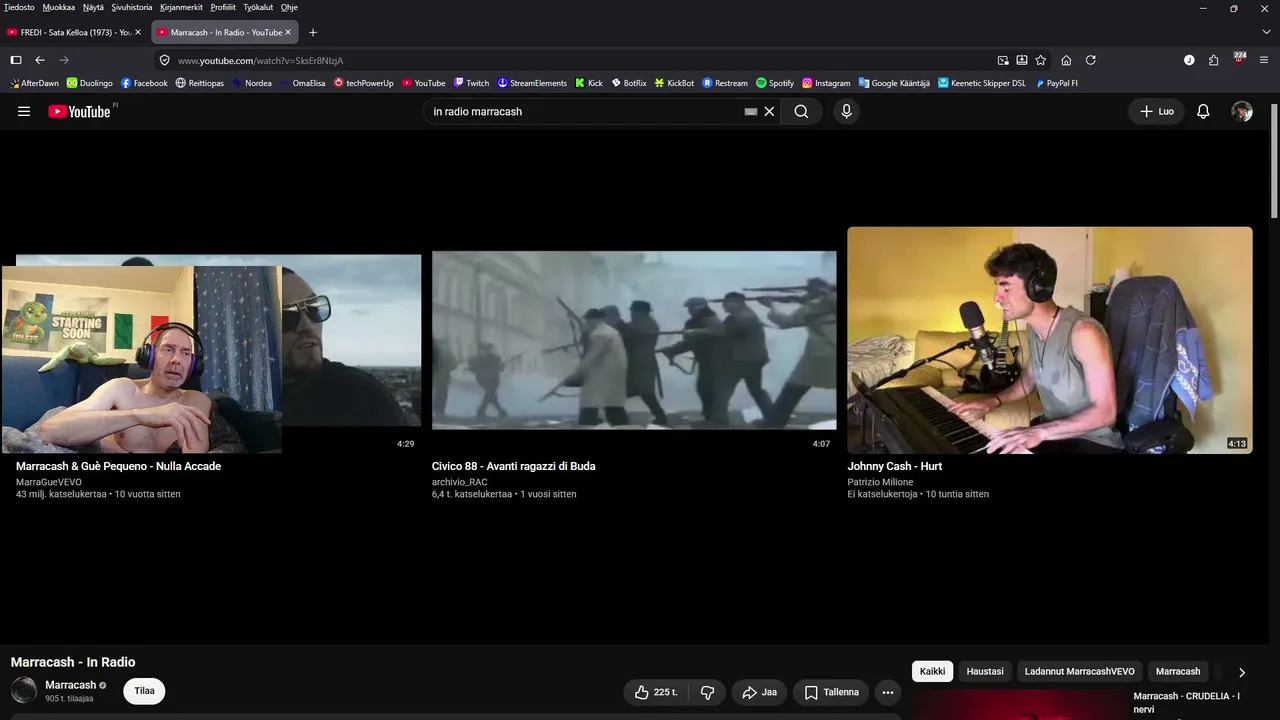Start voice search with the microphone
Viewport: 1280px width, 720px height.
pyautogui.click(x=846, y=111)
